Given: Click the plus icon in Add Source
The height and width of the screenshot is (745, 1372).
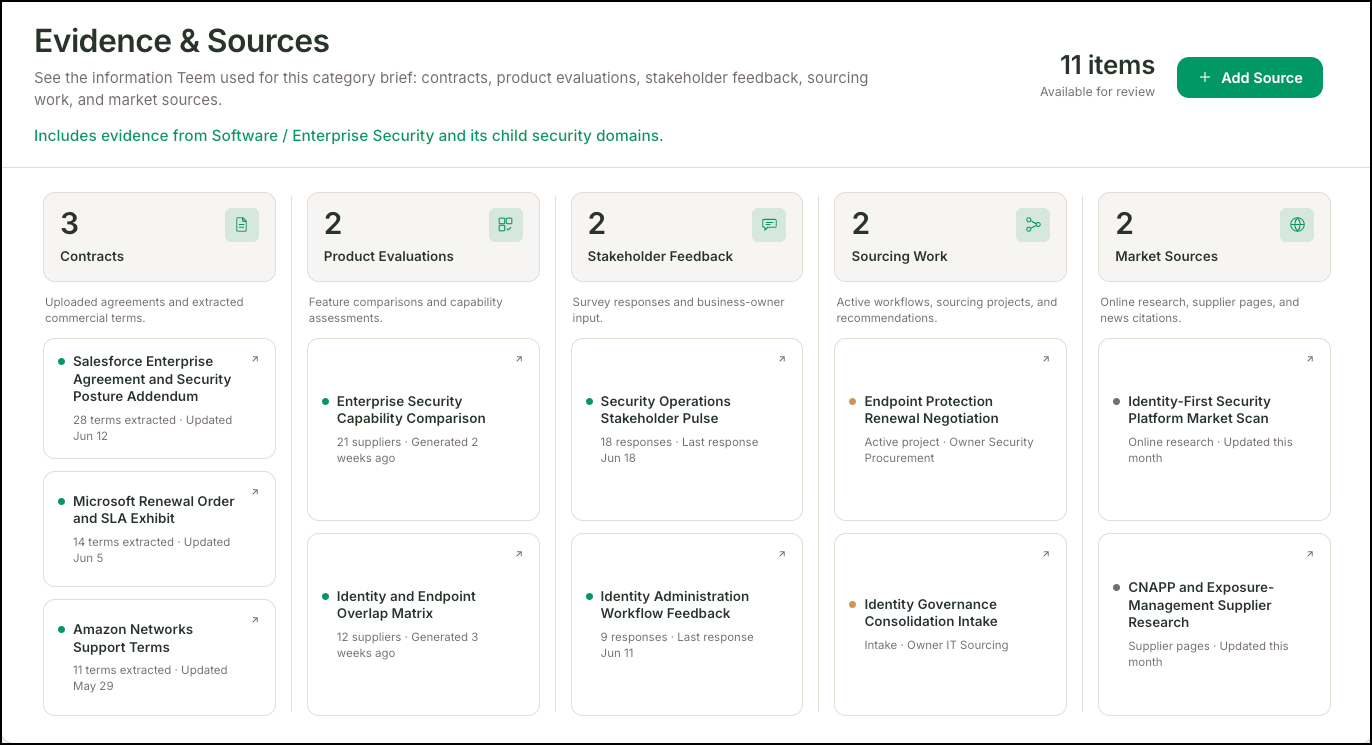Looking at the screenshot, I should pos(1205,77).
